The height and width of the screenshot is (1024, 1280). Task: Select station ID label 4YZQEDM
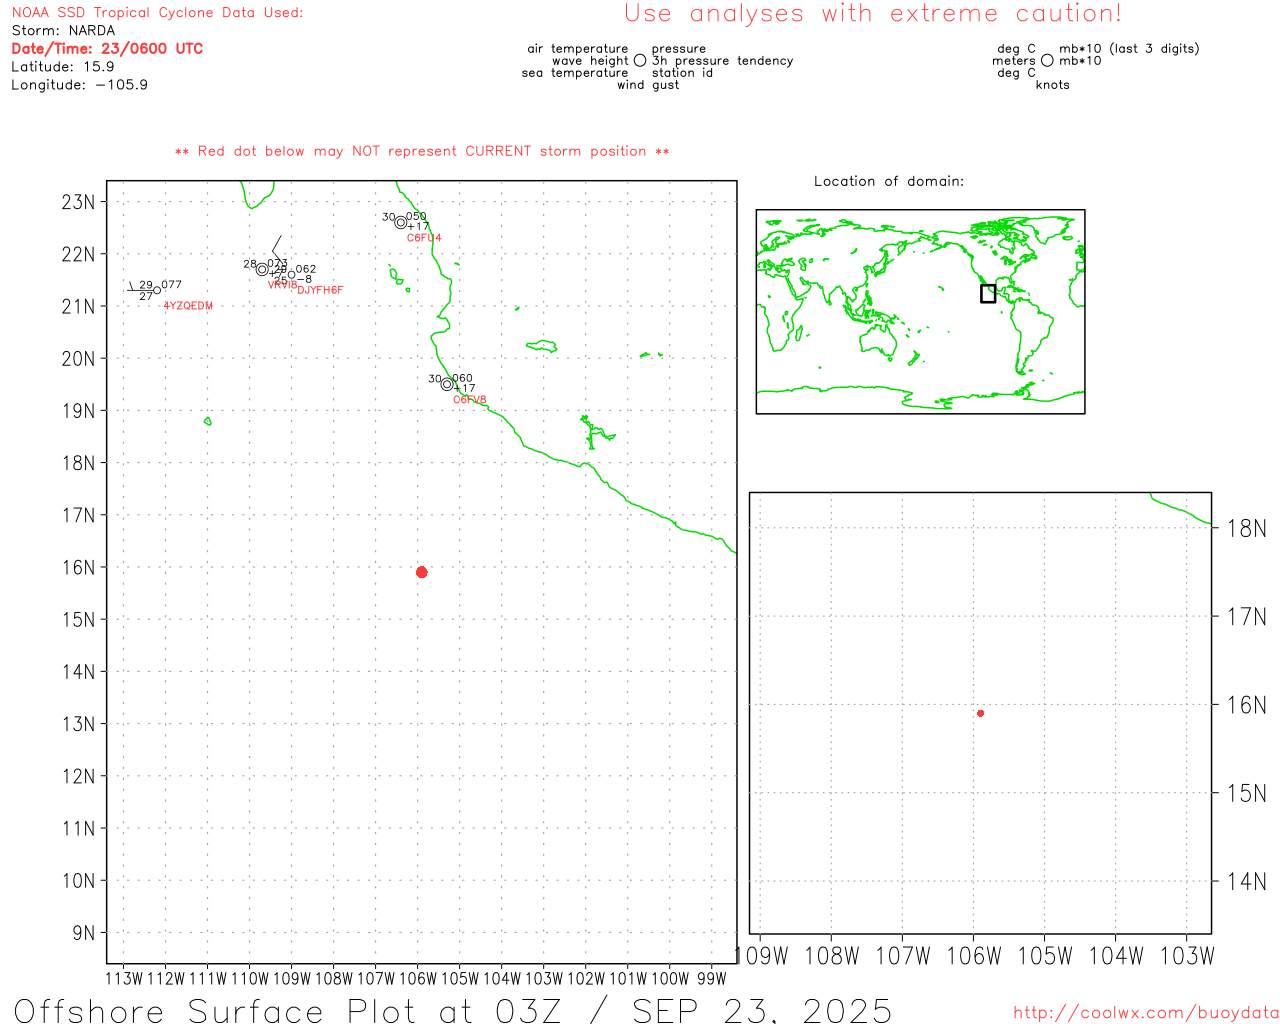click(x=188, y=306)
